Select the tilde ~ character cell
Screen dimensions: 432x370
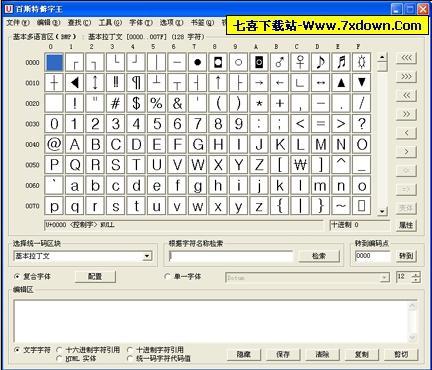(x=341, y=206)
